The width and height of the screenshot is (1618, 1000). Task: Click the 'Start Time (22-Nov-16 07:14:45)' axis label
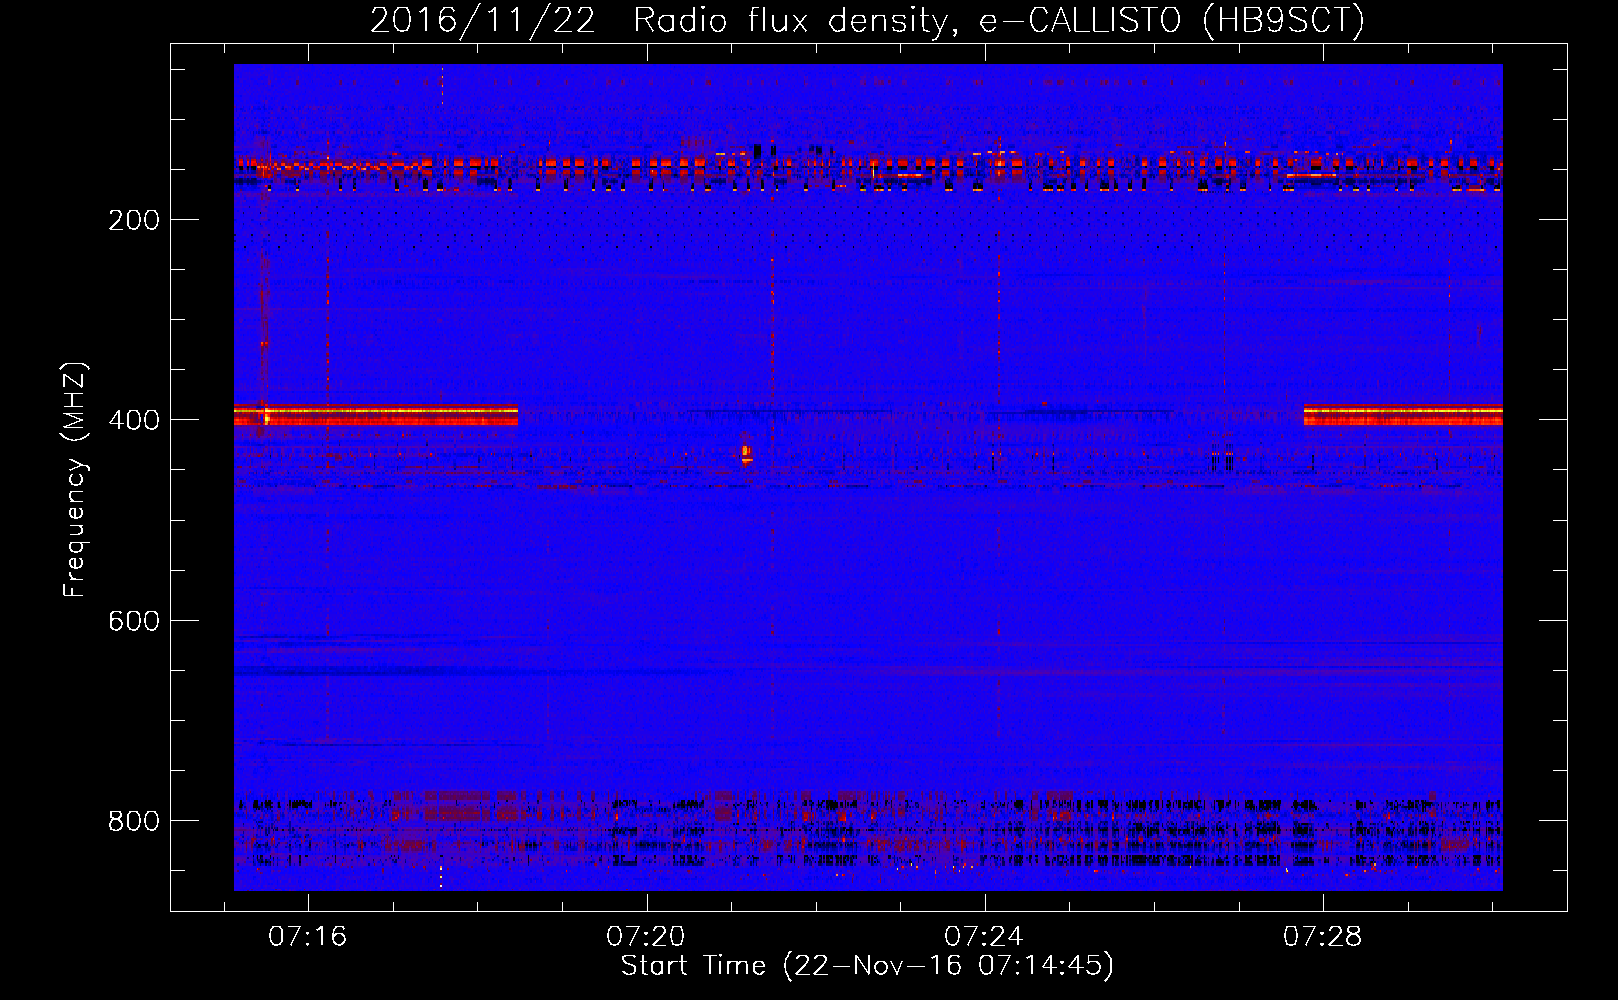867,966
